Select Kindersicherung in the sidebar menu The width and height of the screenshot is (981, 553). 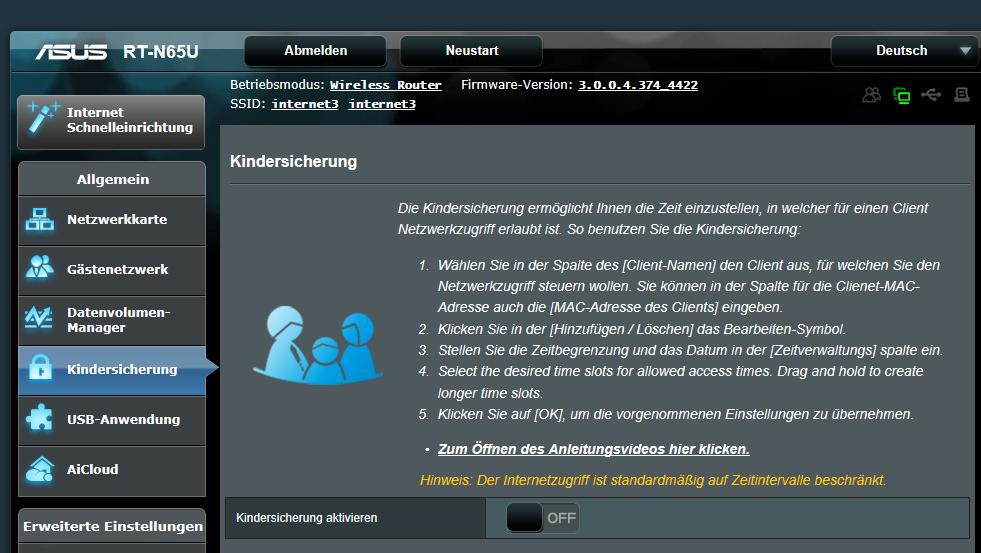pyautogui.click(x=111, y=370)
